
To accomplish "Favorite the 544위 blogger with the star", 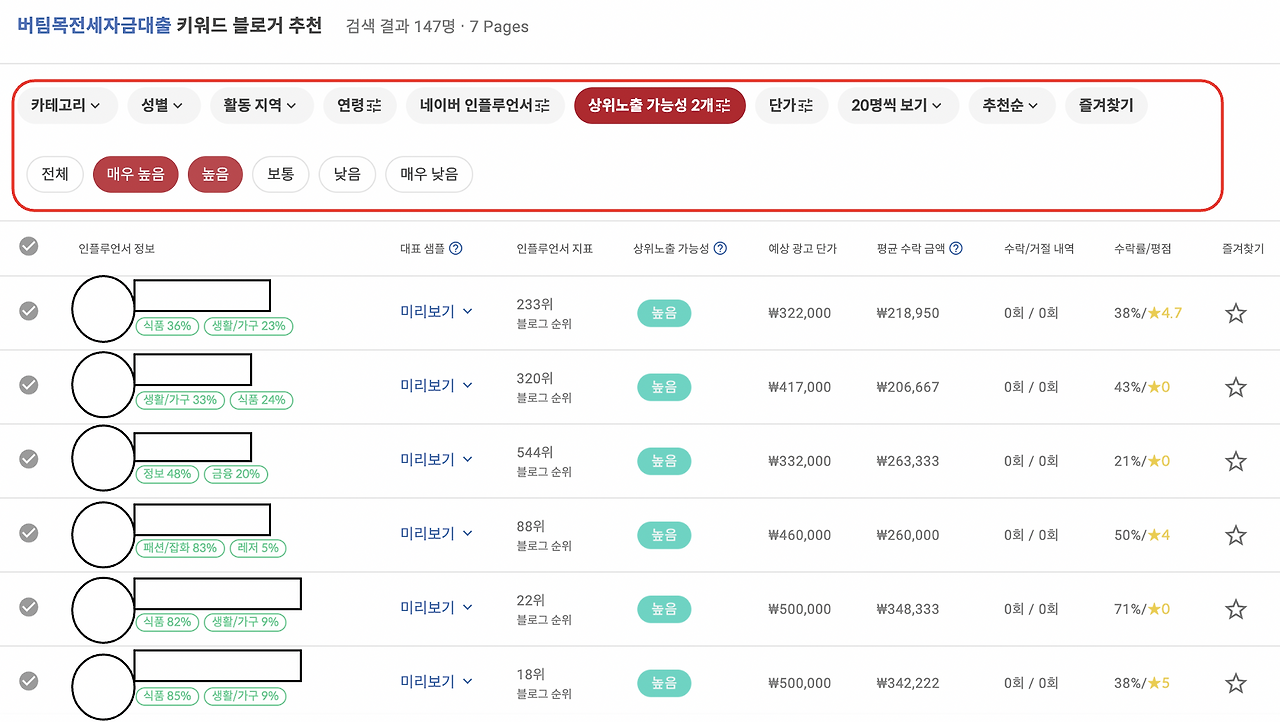I will [x=1236, y=459].
